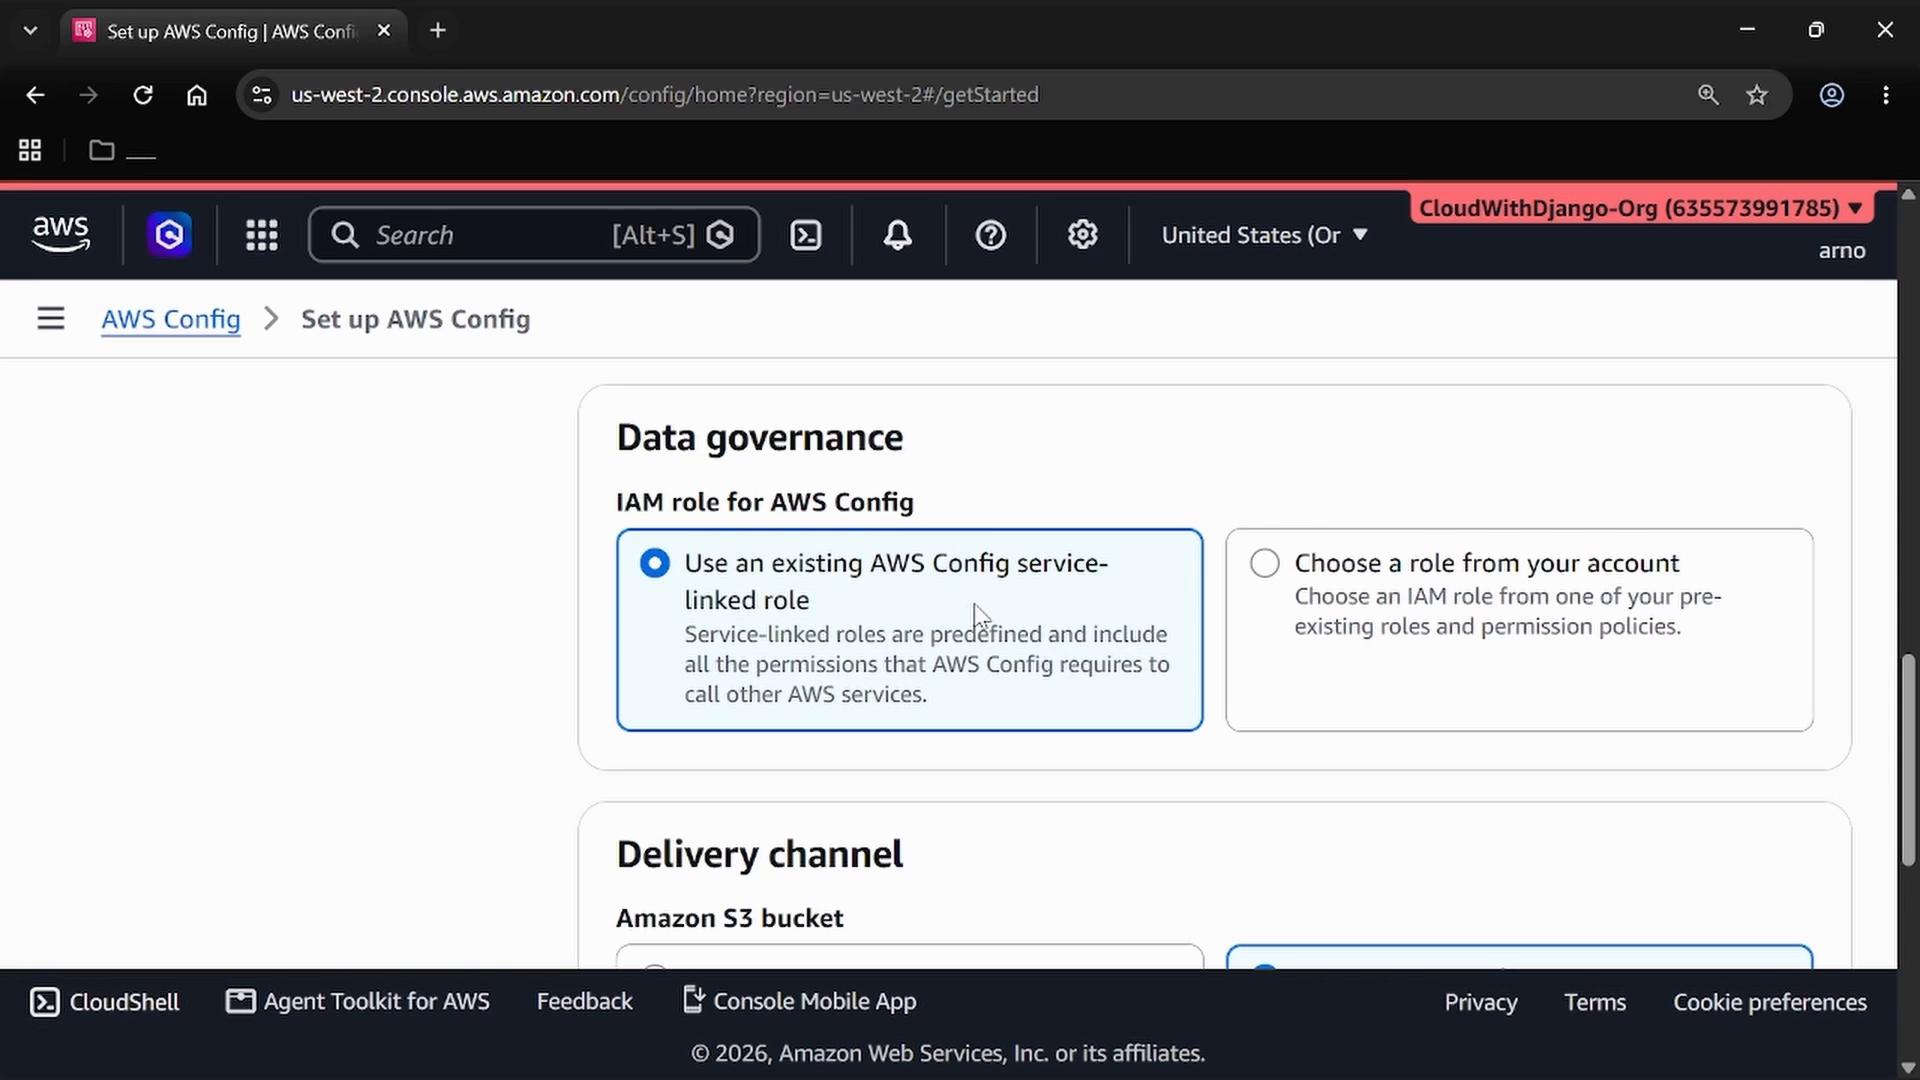This screenshot has width=1920, height=1080.
Task: Open the Chrome three-dot menu
Action: point(1886,95)
